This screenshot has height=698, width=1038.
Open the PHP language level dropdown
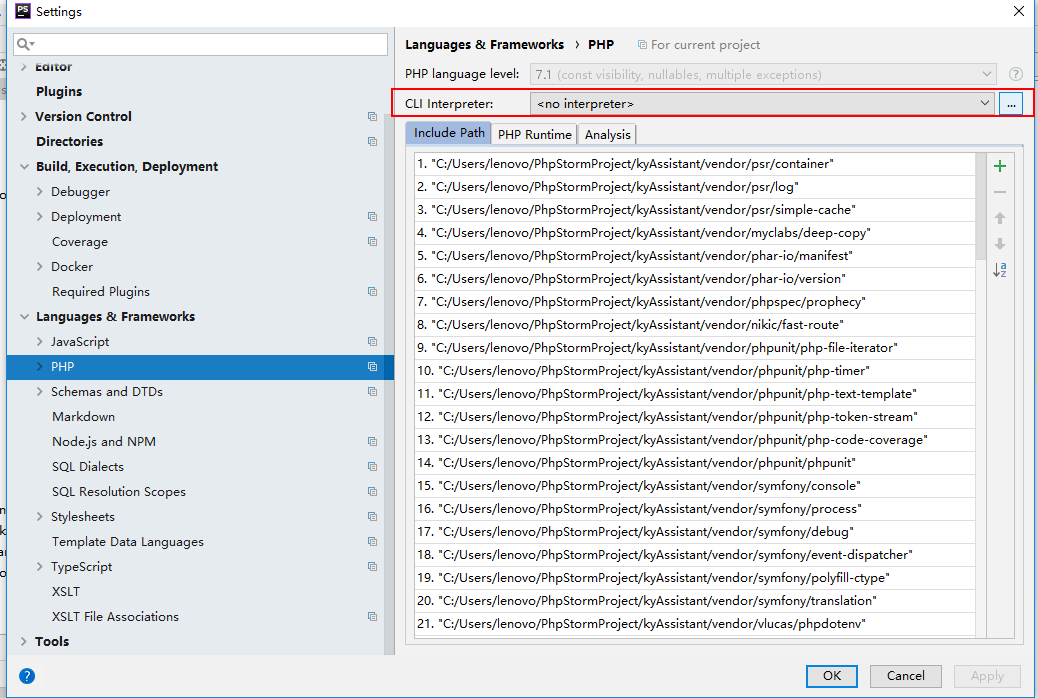click(x=762, y=74)
